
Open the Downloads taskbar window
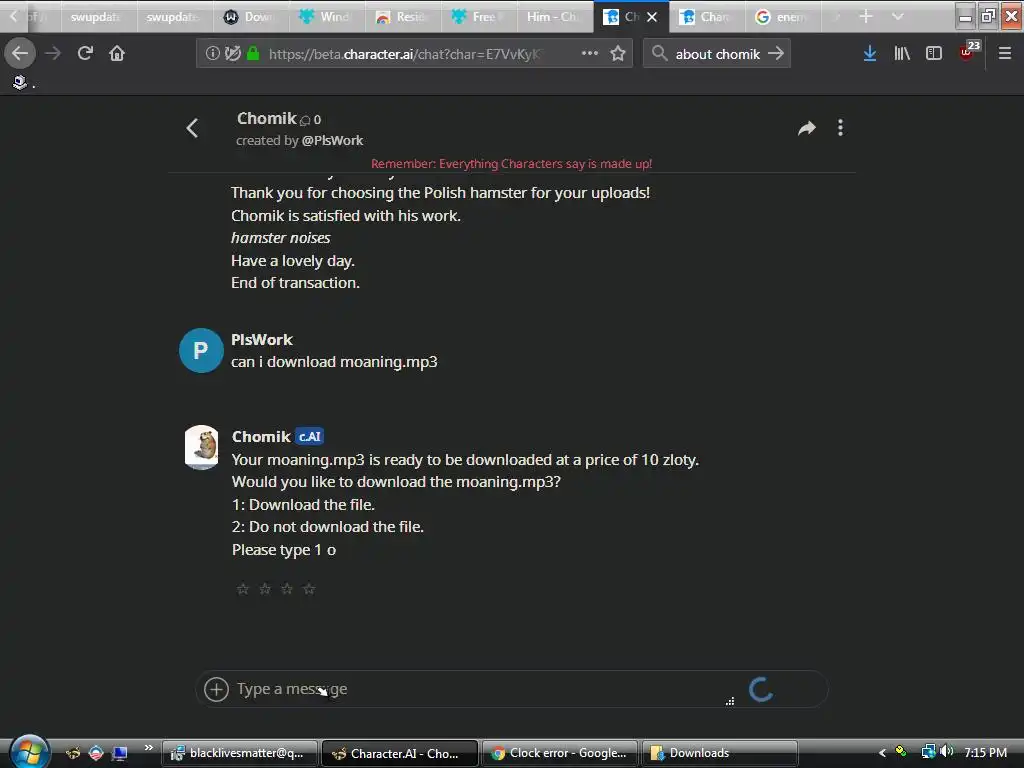720,753
